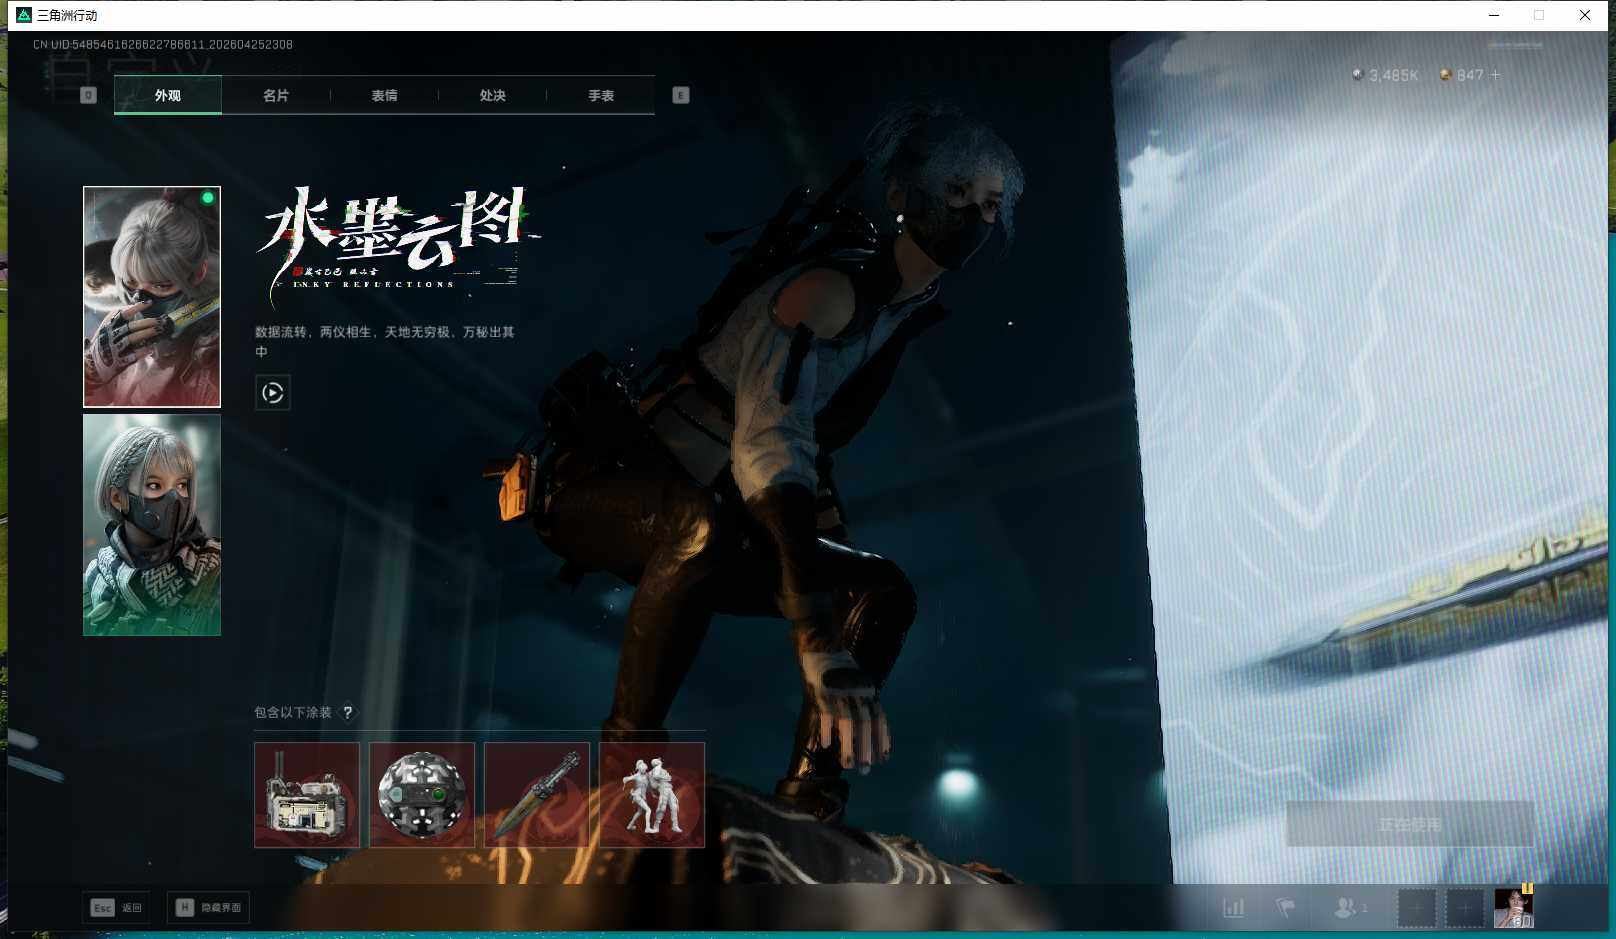The image size is (1616, 939).
Task: Click the 3,485K currency balance
Action: [1394, 75]
